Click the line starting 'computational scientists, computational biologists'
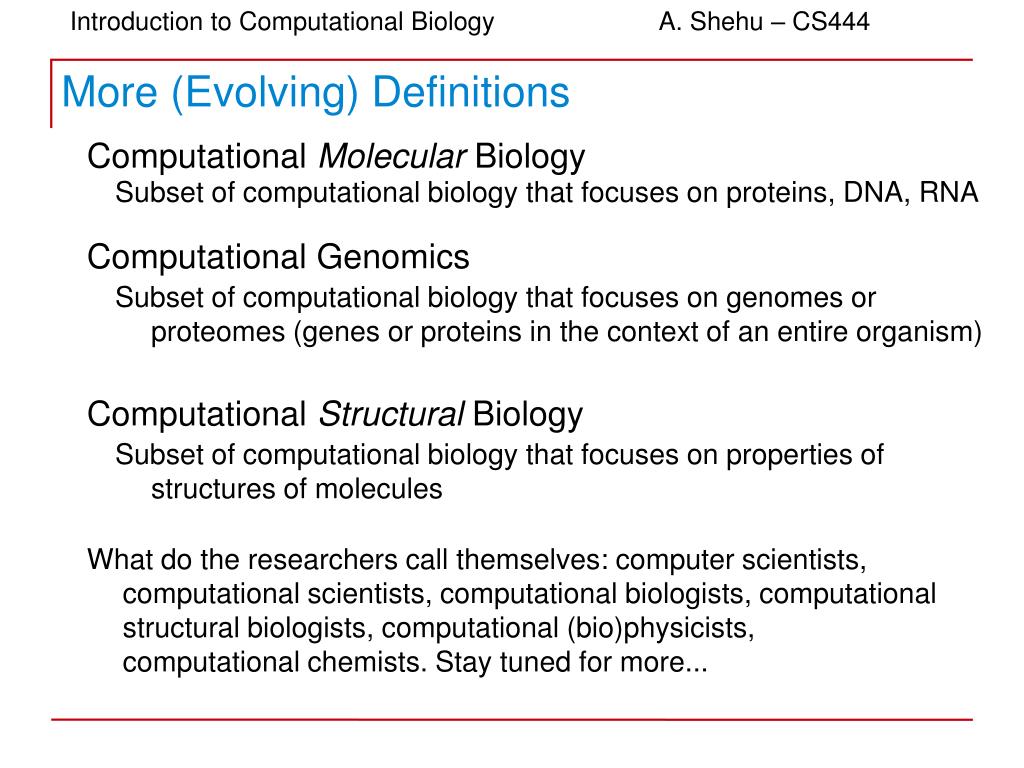Viewport: 1024px width, 768px height. 529,593
